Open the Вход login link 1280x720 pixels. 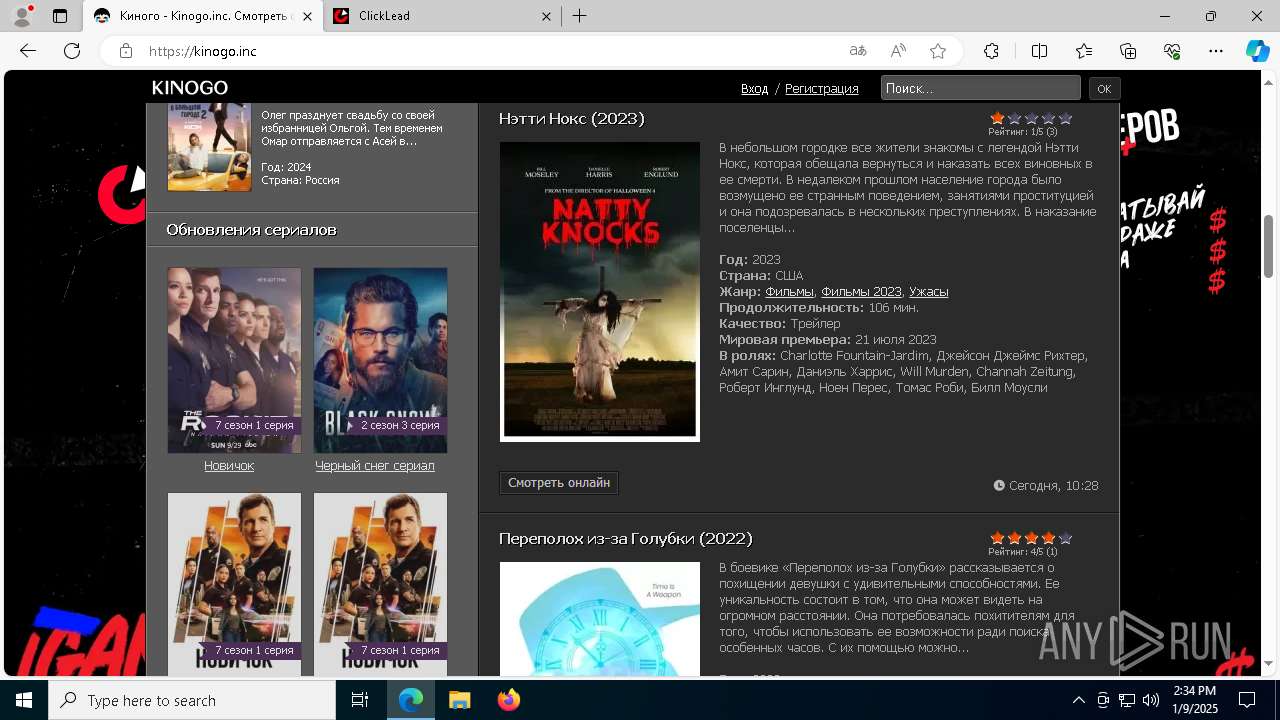click(x=754, y=89)
